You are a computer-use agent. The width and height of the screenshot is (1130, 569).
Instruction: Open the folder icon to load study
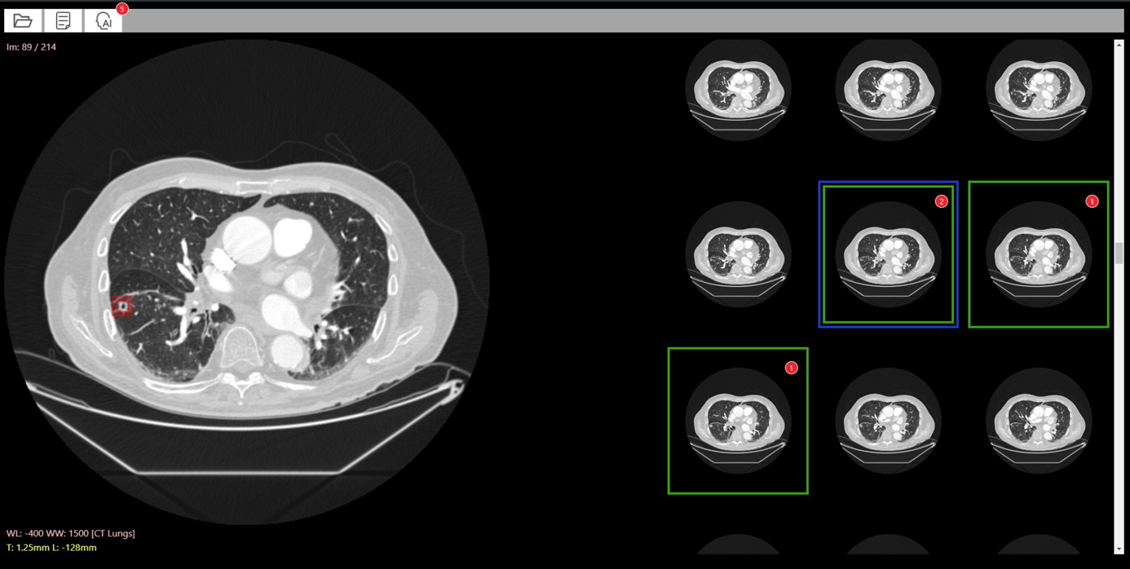[23, 21]
